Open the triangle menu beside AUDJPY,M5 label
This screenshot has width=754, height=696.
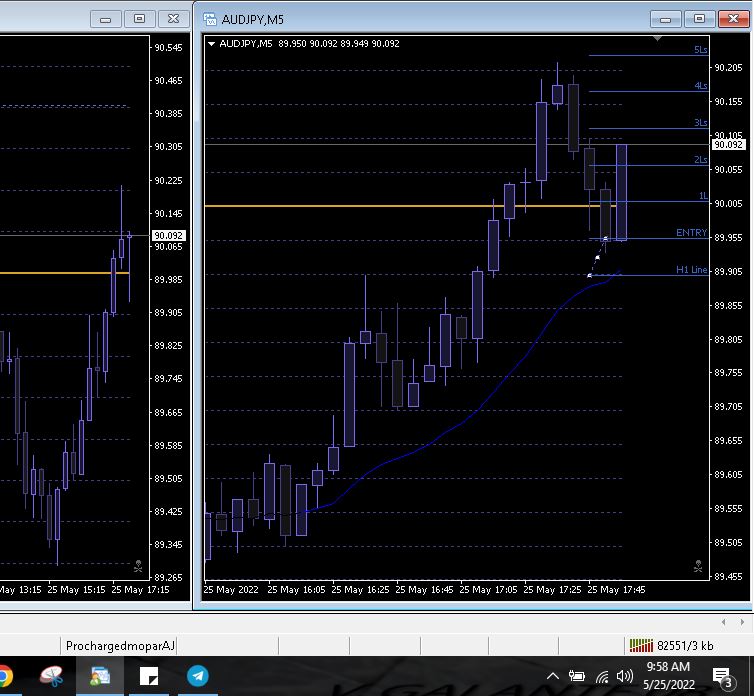click(x=211, y=44)
